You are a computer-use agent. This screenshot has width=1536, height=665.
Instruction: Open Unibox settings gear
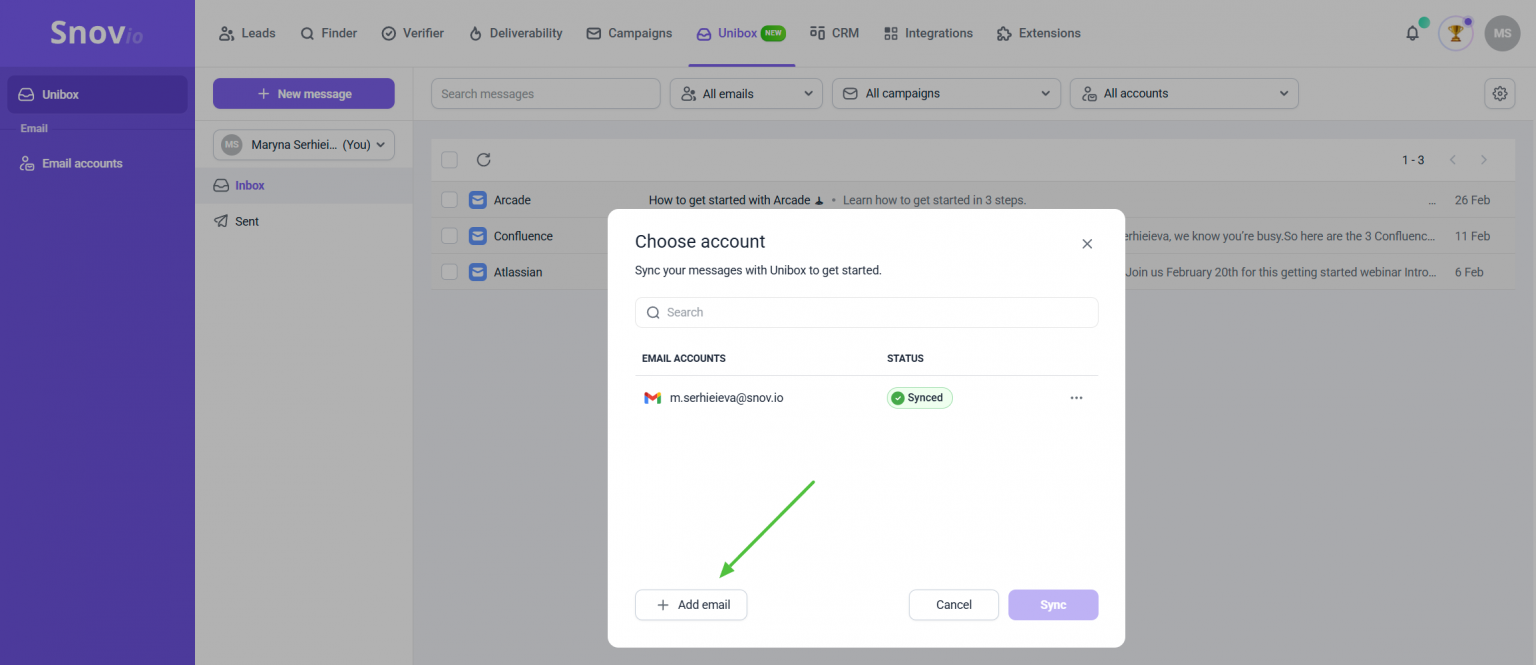(1499, 94)
